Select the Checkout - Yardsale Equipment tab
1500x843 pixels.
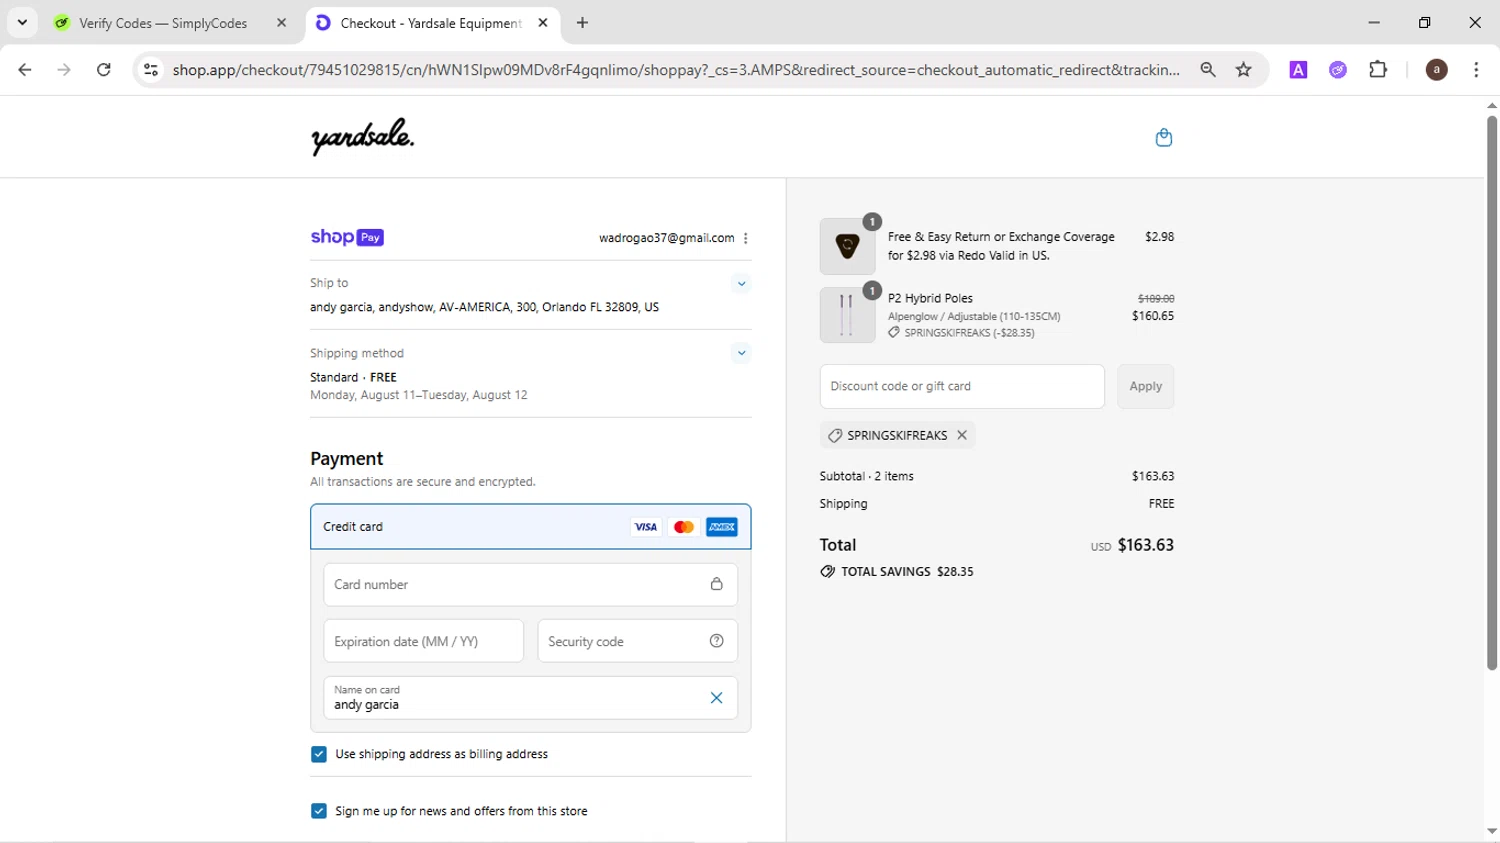[x=430, y=23]
